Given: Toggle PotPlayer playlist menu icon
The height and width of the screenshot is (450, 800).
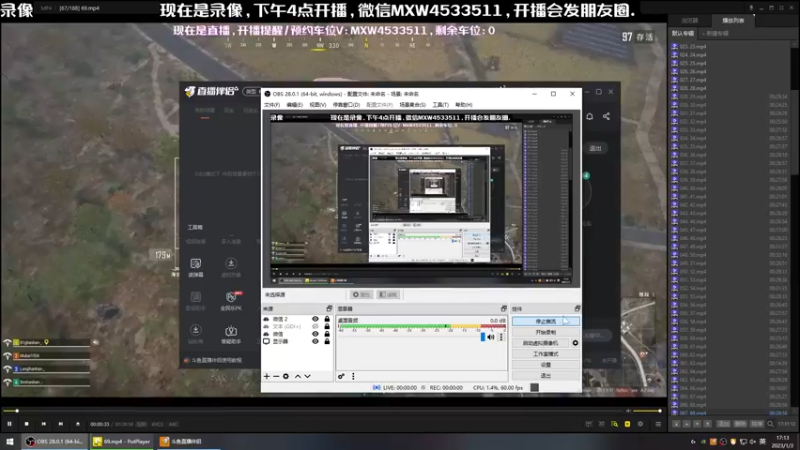Looking at the screenshot, I should tap(658, 424).
